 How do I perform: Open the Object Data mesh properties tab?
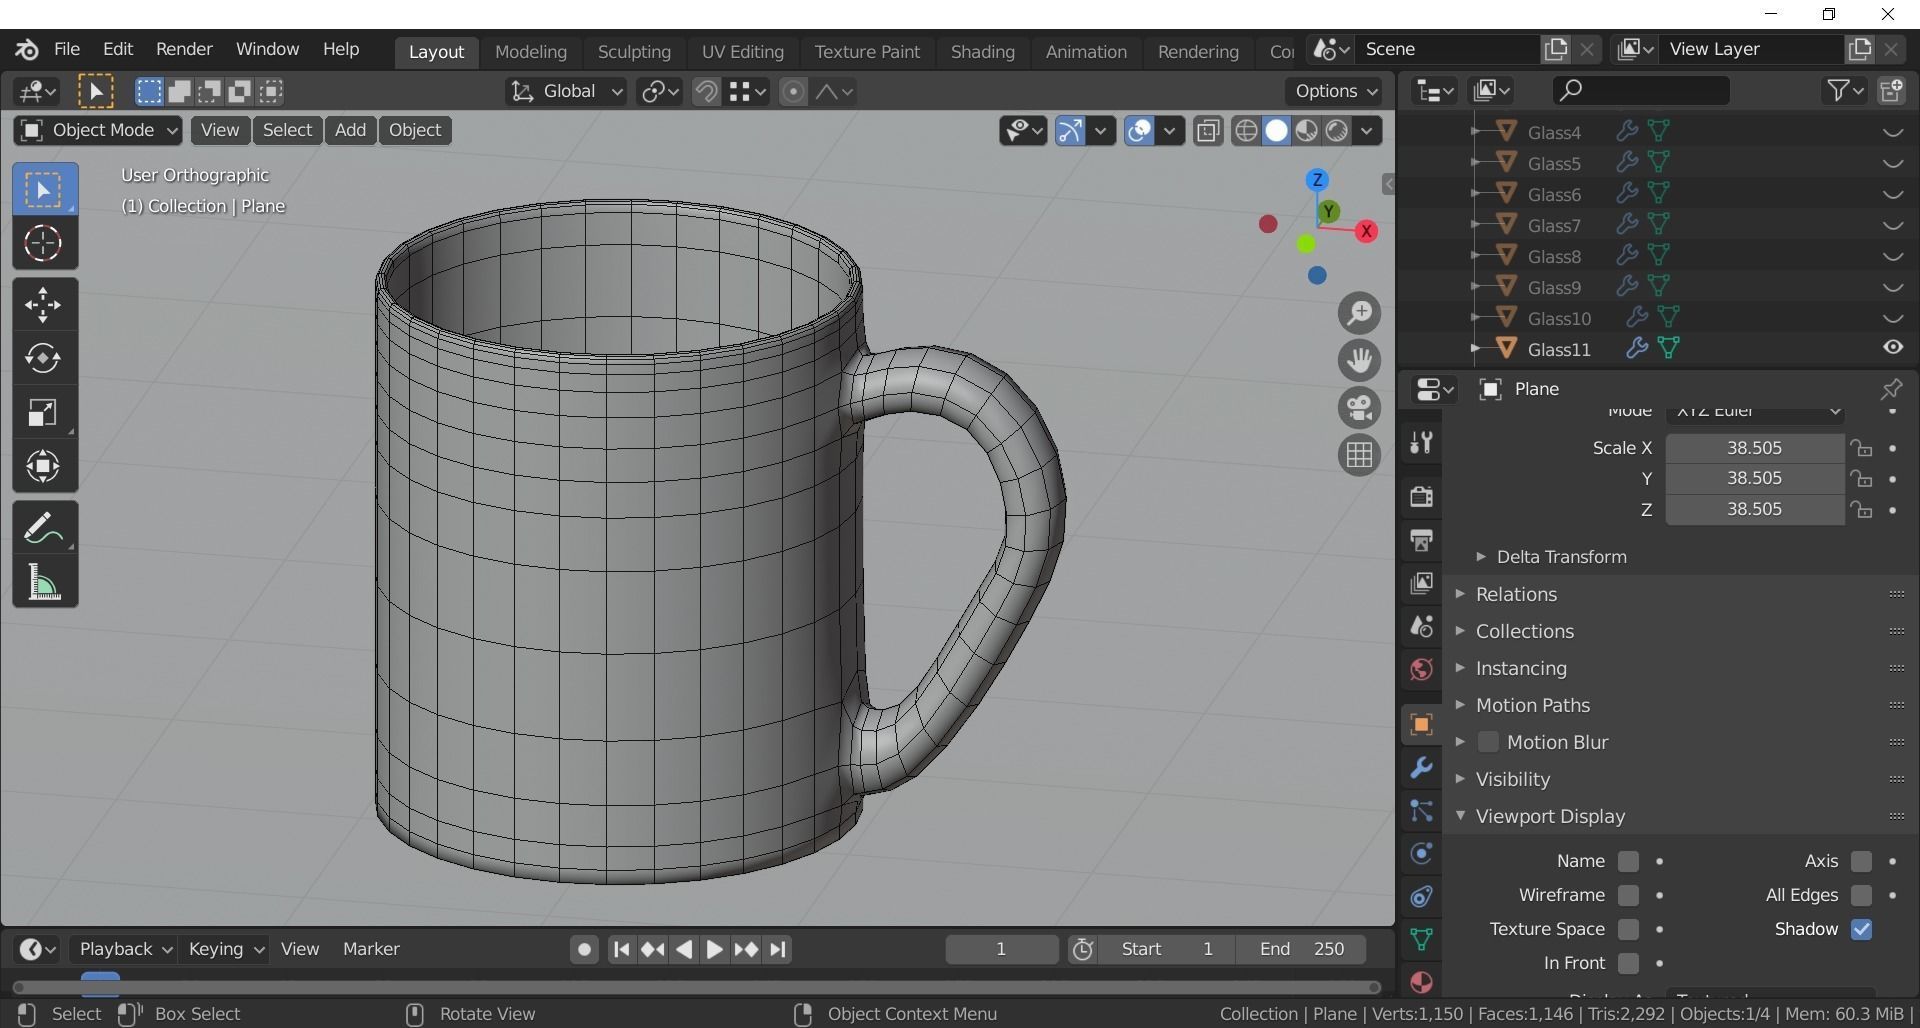(1421, 940)
